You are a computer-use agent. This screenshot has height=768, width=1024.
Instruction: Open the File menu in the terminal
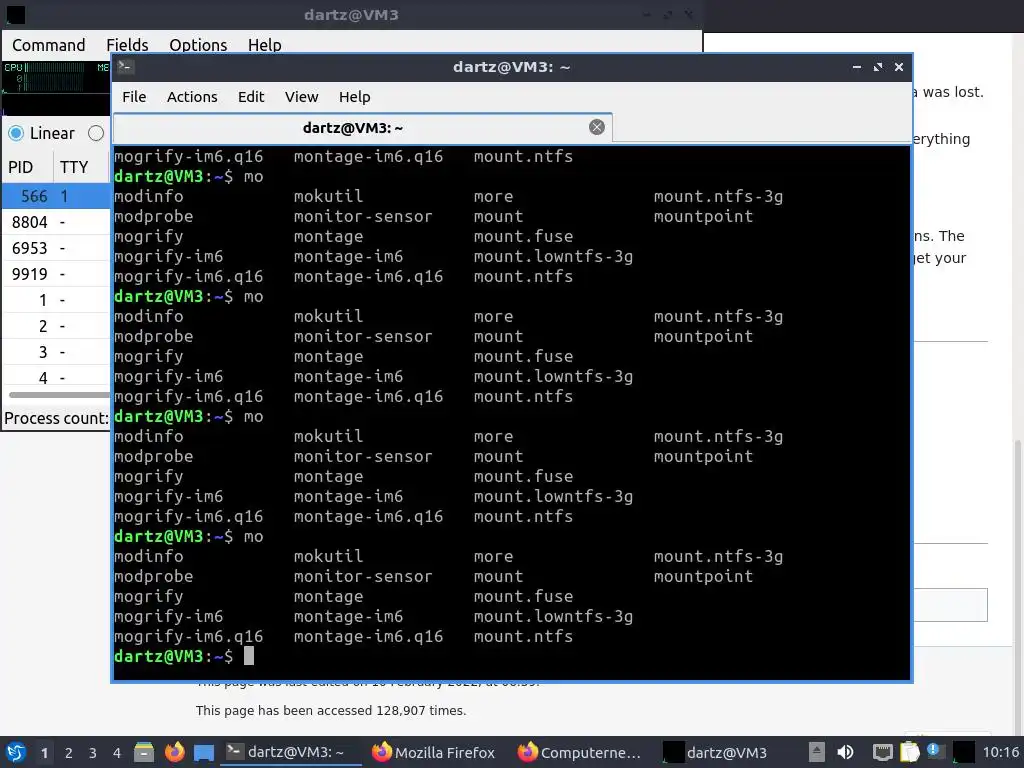coord(134,97)
